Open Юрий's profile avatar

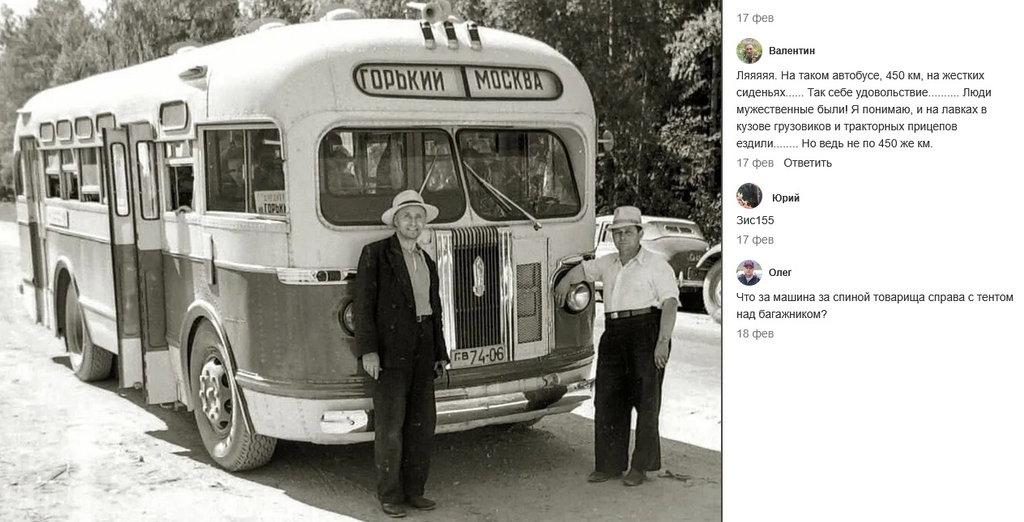tap(749, 196)
